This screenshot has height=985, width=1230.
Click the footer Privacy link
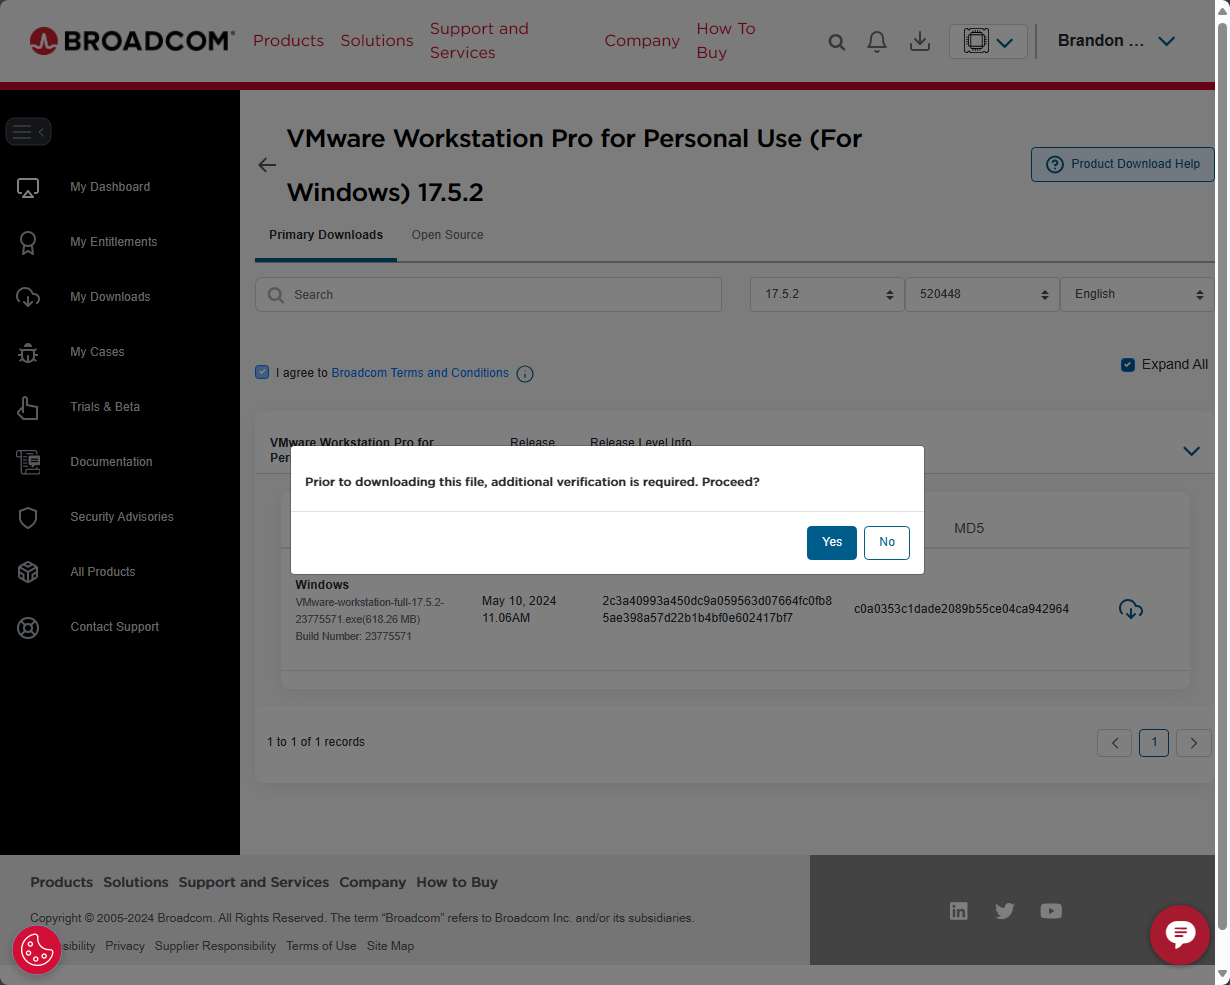(x=125, y=946)
